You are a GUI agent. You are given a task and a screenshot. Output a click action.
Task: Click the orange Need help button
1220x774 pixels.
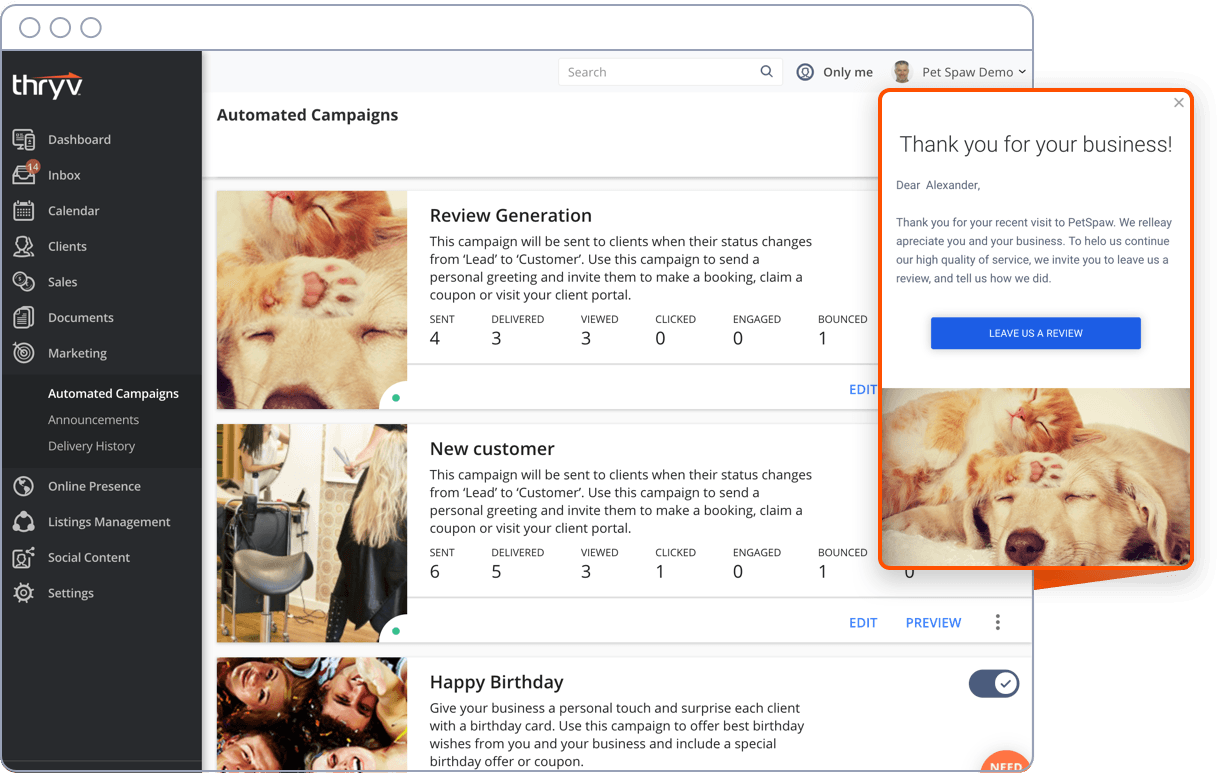(x=1004, y=763)
